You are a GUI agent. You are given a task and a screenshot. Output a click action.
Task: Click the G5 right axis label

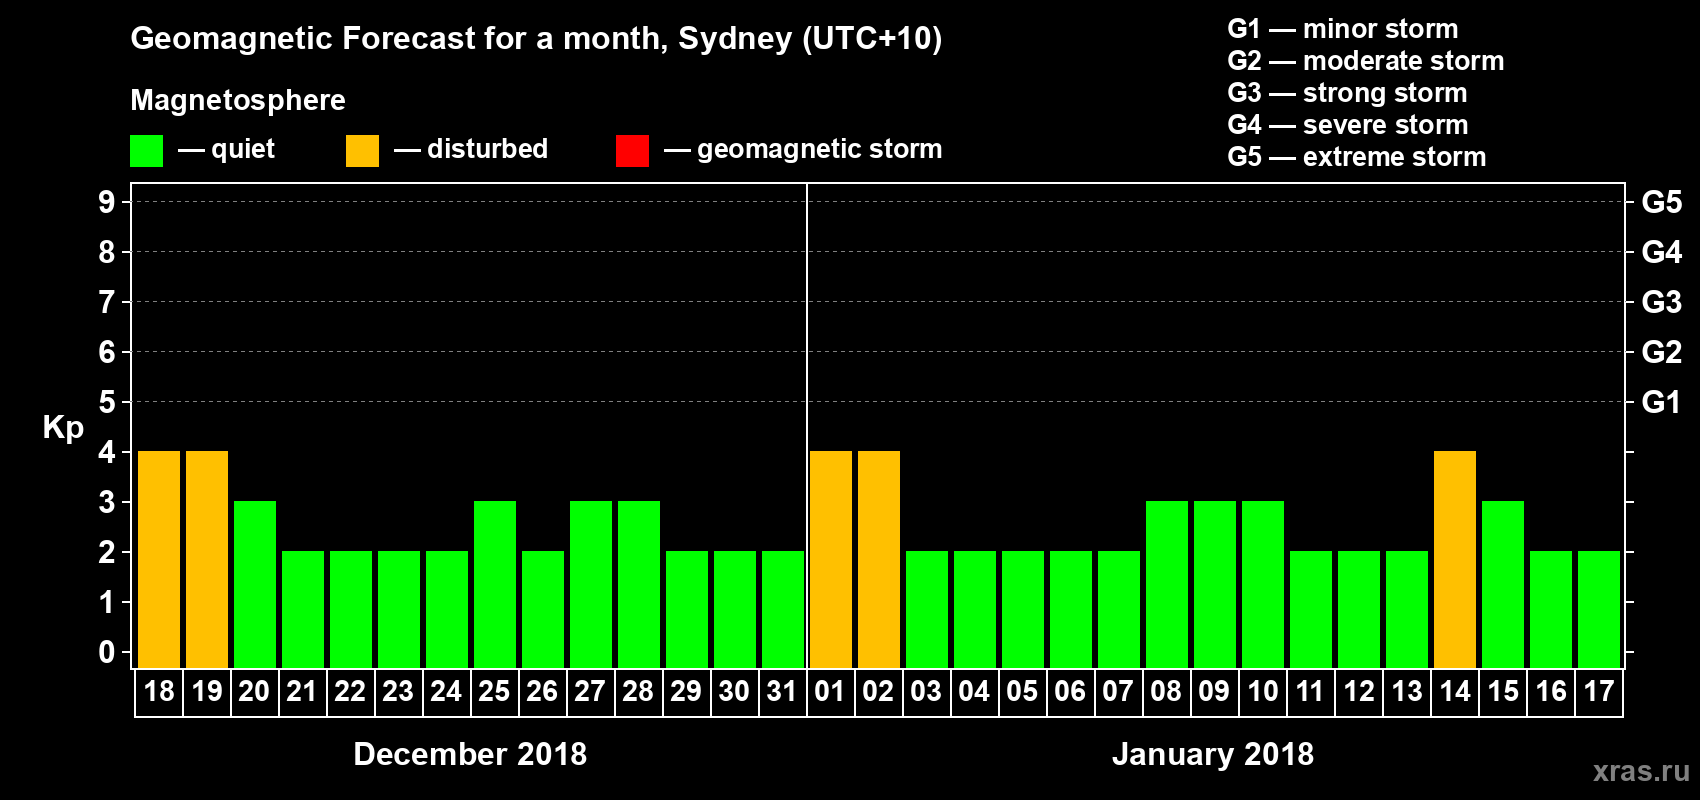click(1662, 202)
